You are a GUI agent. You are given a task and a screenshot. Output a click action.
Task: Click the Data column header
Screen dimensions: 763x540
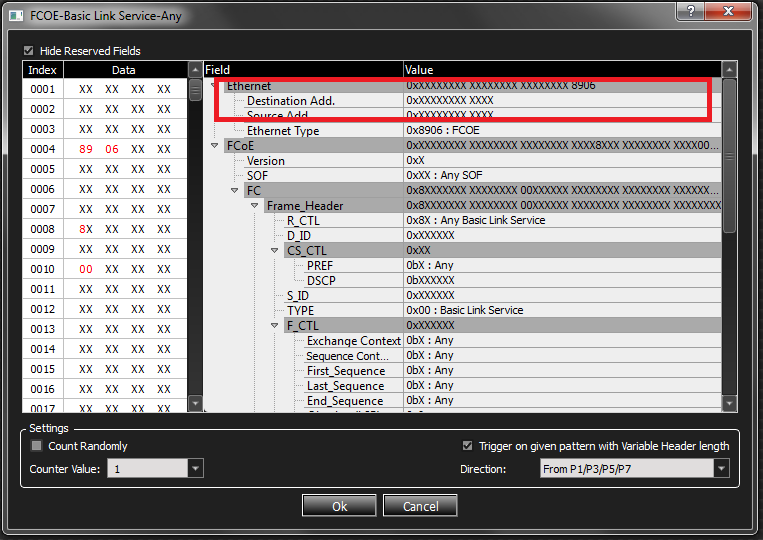125,70
